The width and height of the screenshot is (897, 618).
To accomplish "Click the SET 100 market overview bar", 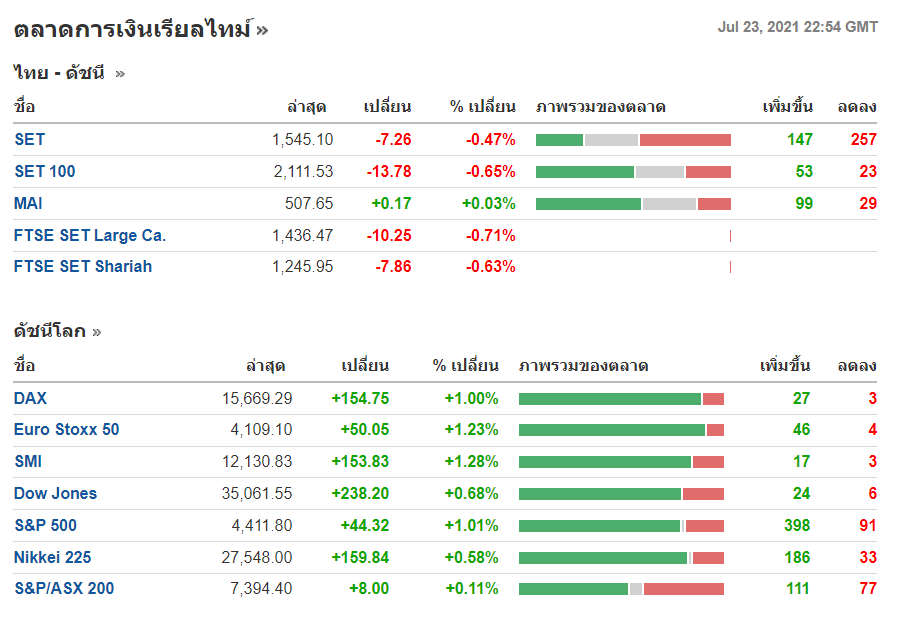I will [x=633, y=172].
